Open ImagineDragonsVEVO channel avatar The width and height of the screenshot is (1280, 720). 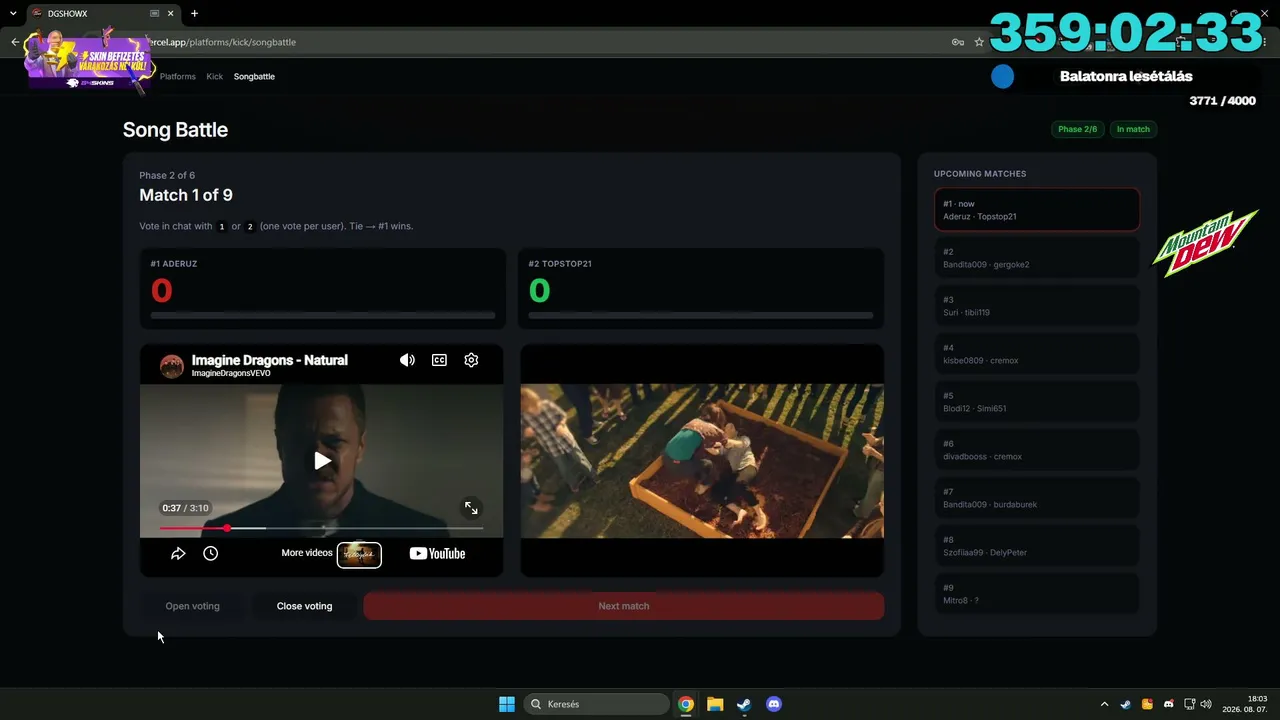tap(172, 365)
